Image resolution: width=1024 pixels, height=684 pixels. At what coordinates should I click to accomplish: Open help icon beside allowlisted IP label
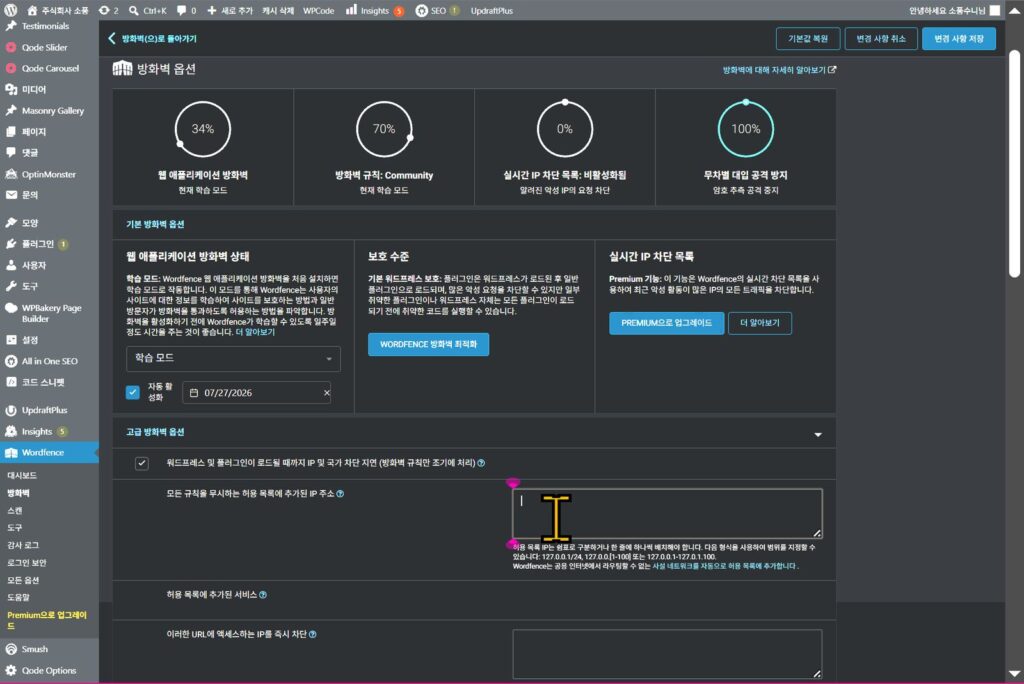[x=340, y=494]
